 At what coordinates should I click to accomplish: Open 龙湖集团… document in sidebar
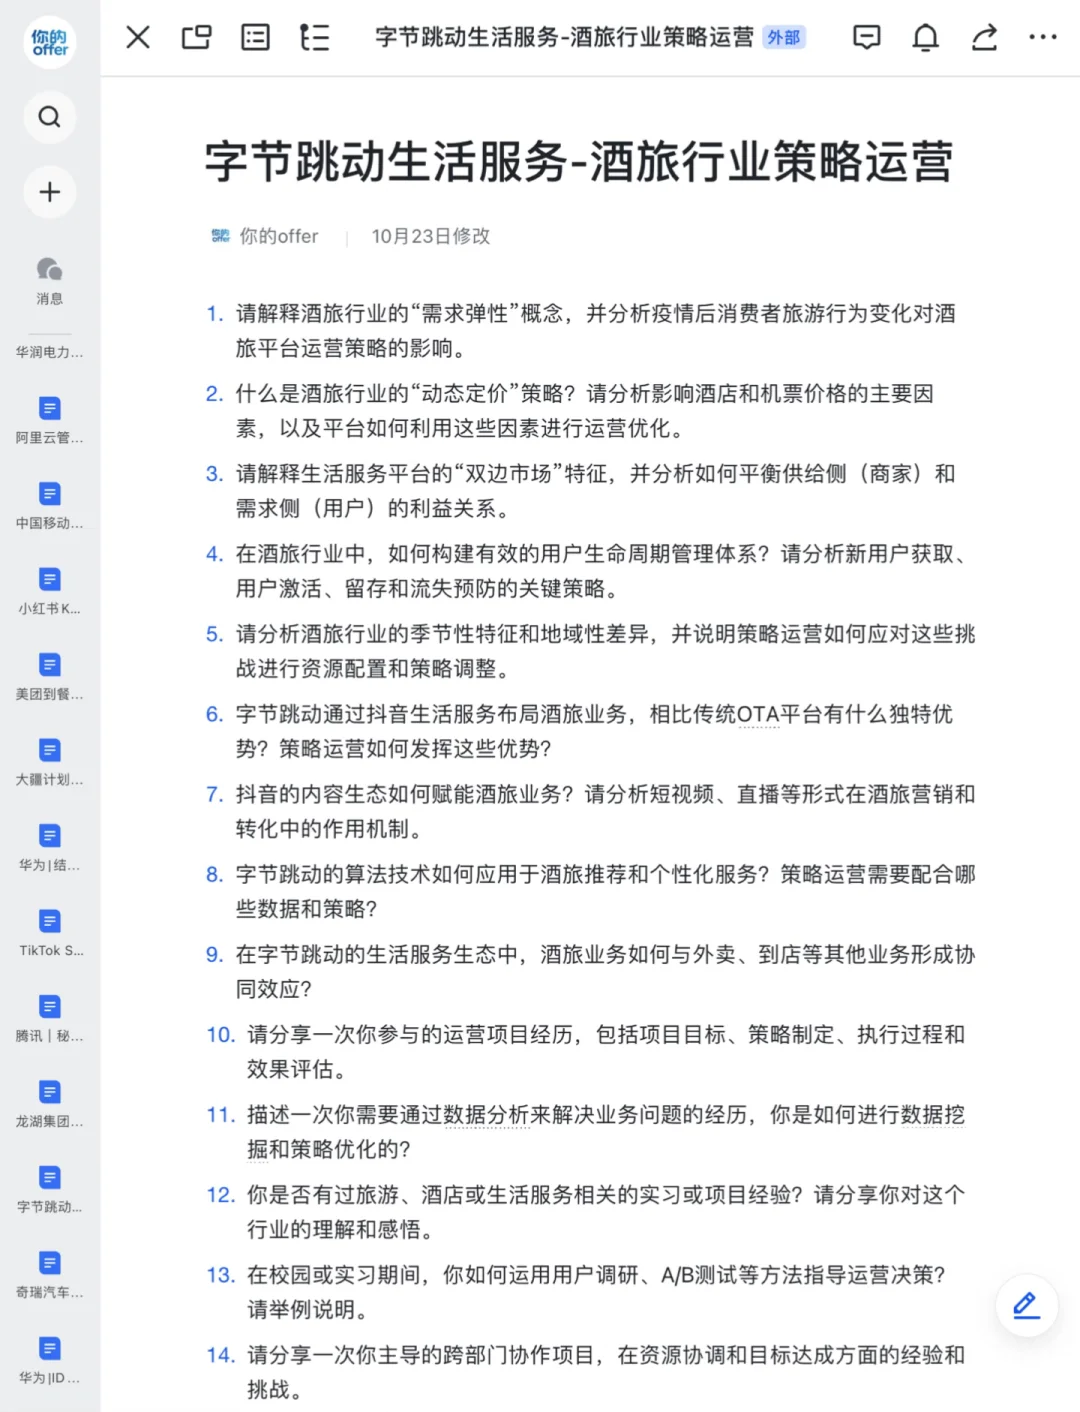(x=50, y=1104)
